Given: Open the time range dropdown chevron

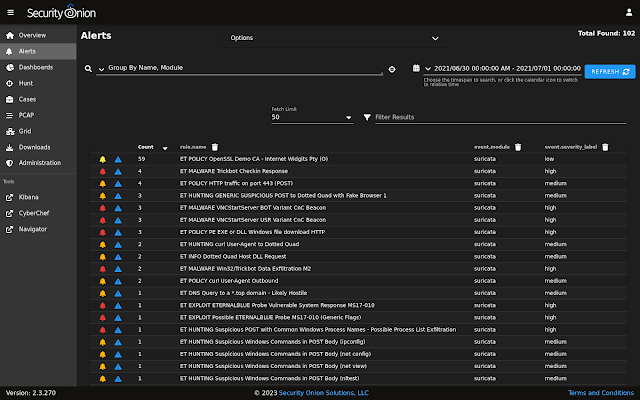Looking at the screenshot, I should pyautogui.click(x=428, y=69).
